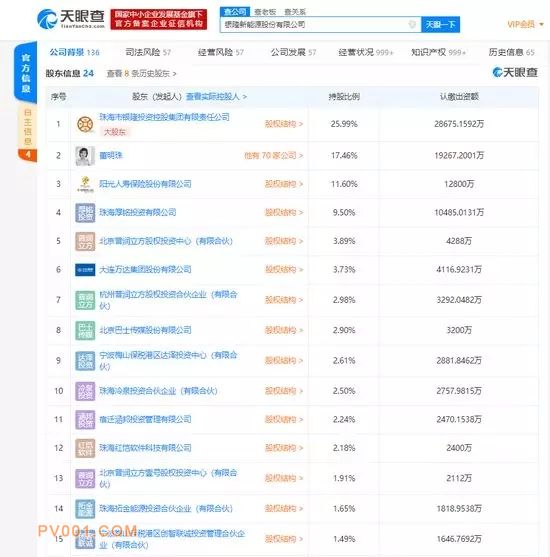Viewport: 550px width, 557px height.
Task: Clear the search box with the clear icon
Action: pyautogui.click(x=412, y=25)
